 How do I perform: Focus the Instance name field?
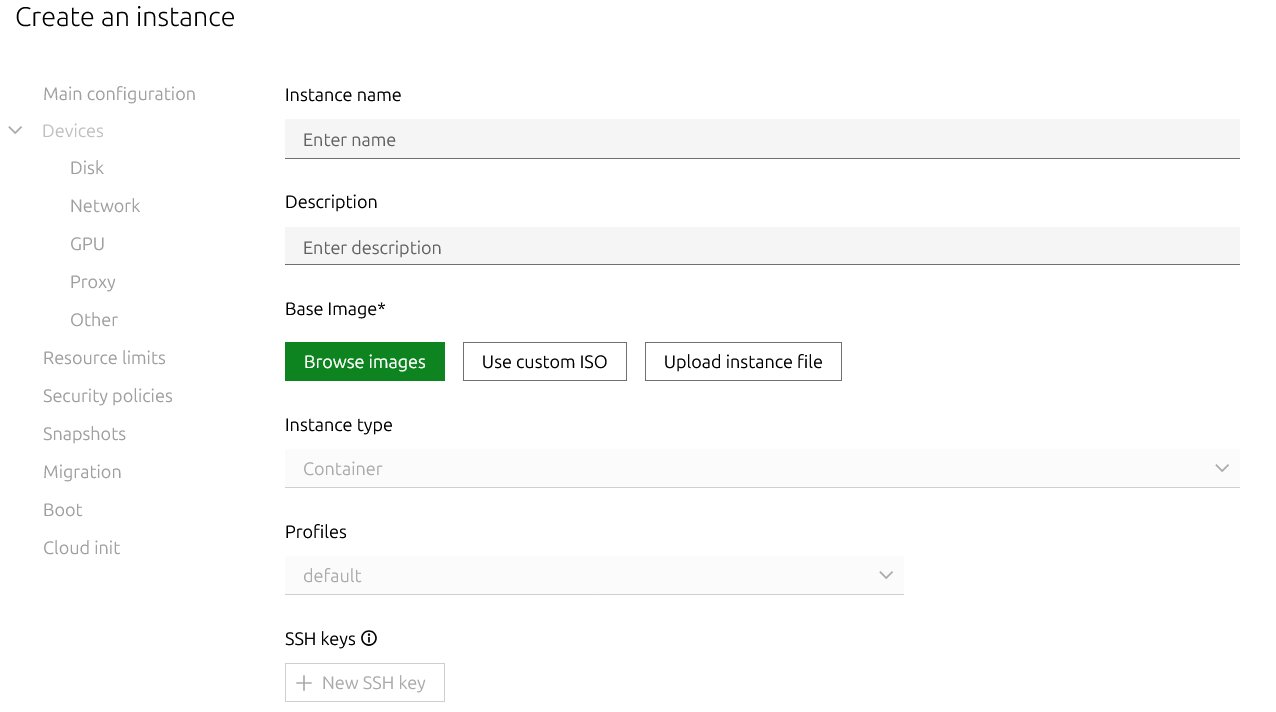(761, 140)
